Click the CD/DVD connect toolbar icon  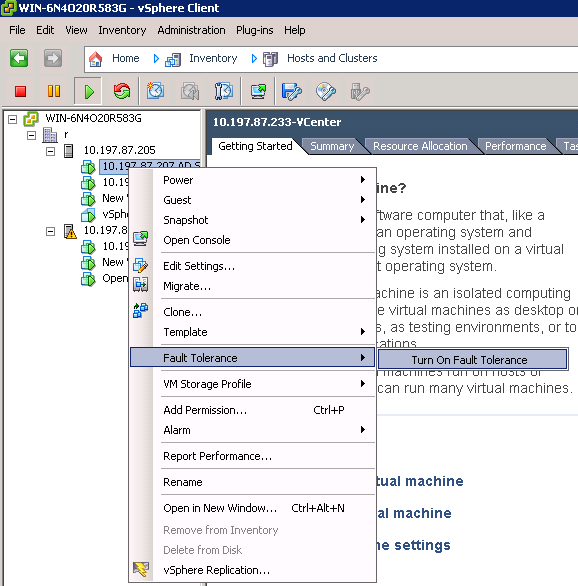point(325,92)
